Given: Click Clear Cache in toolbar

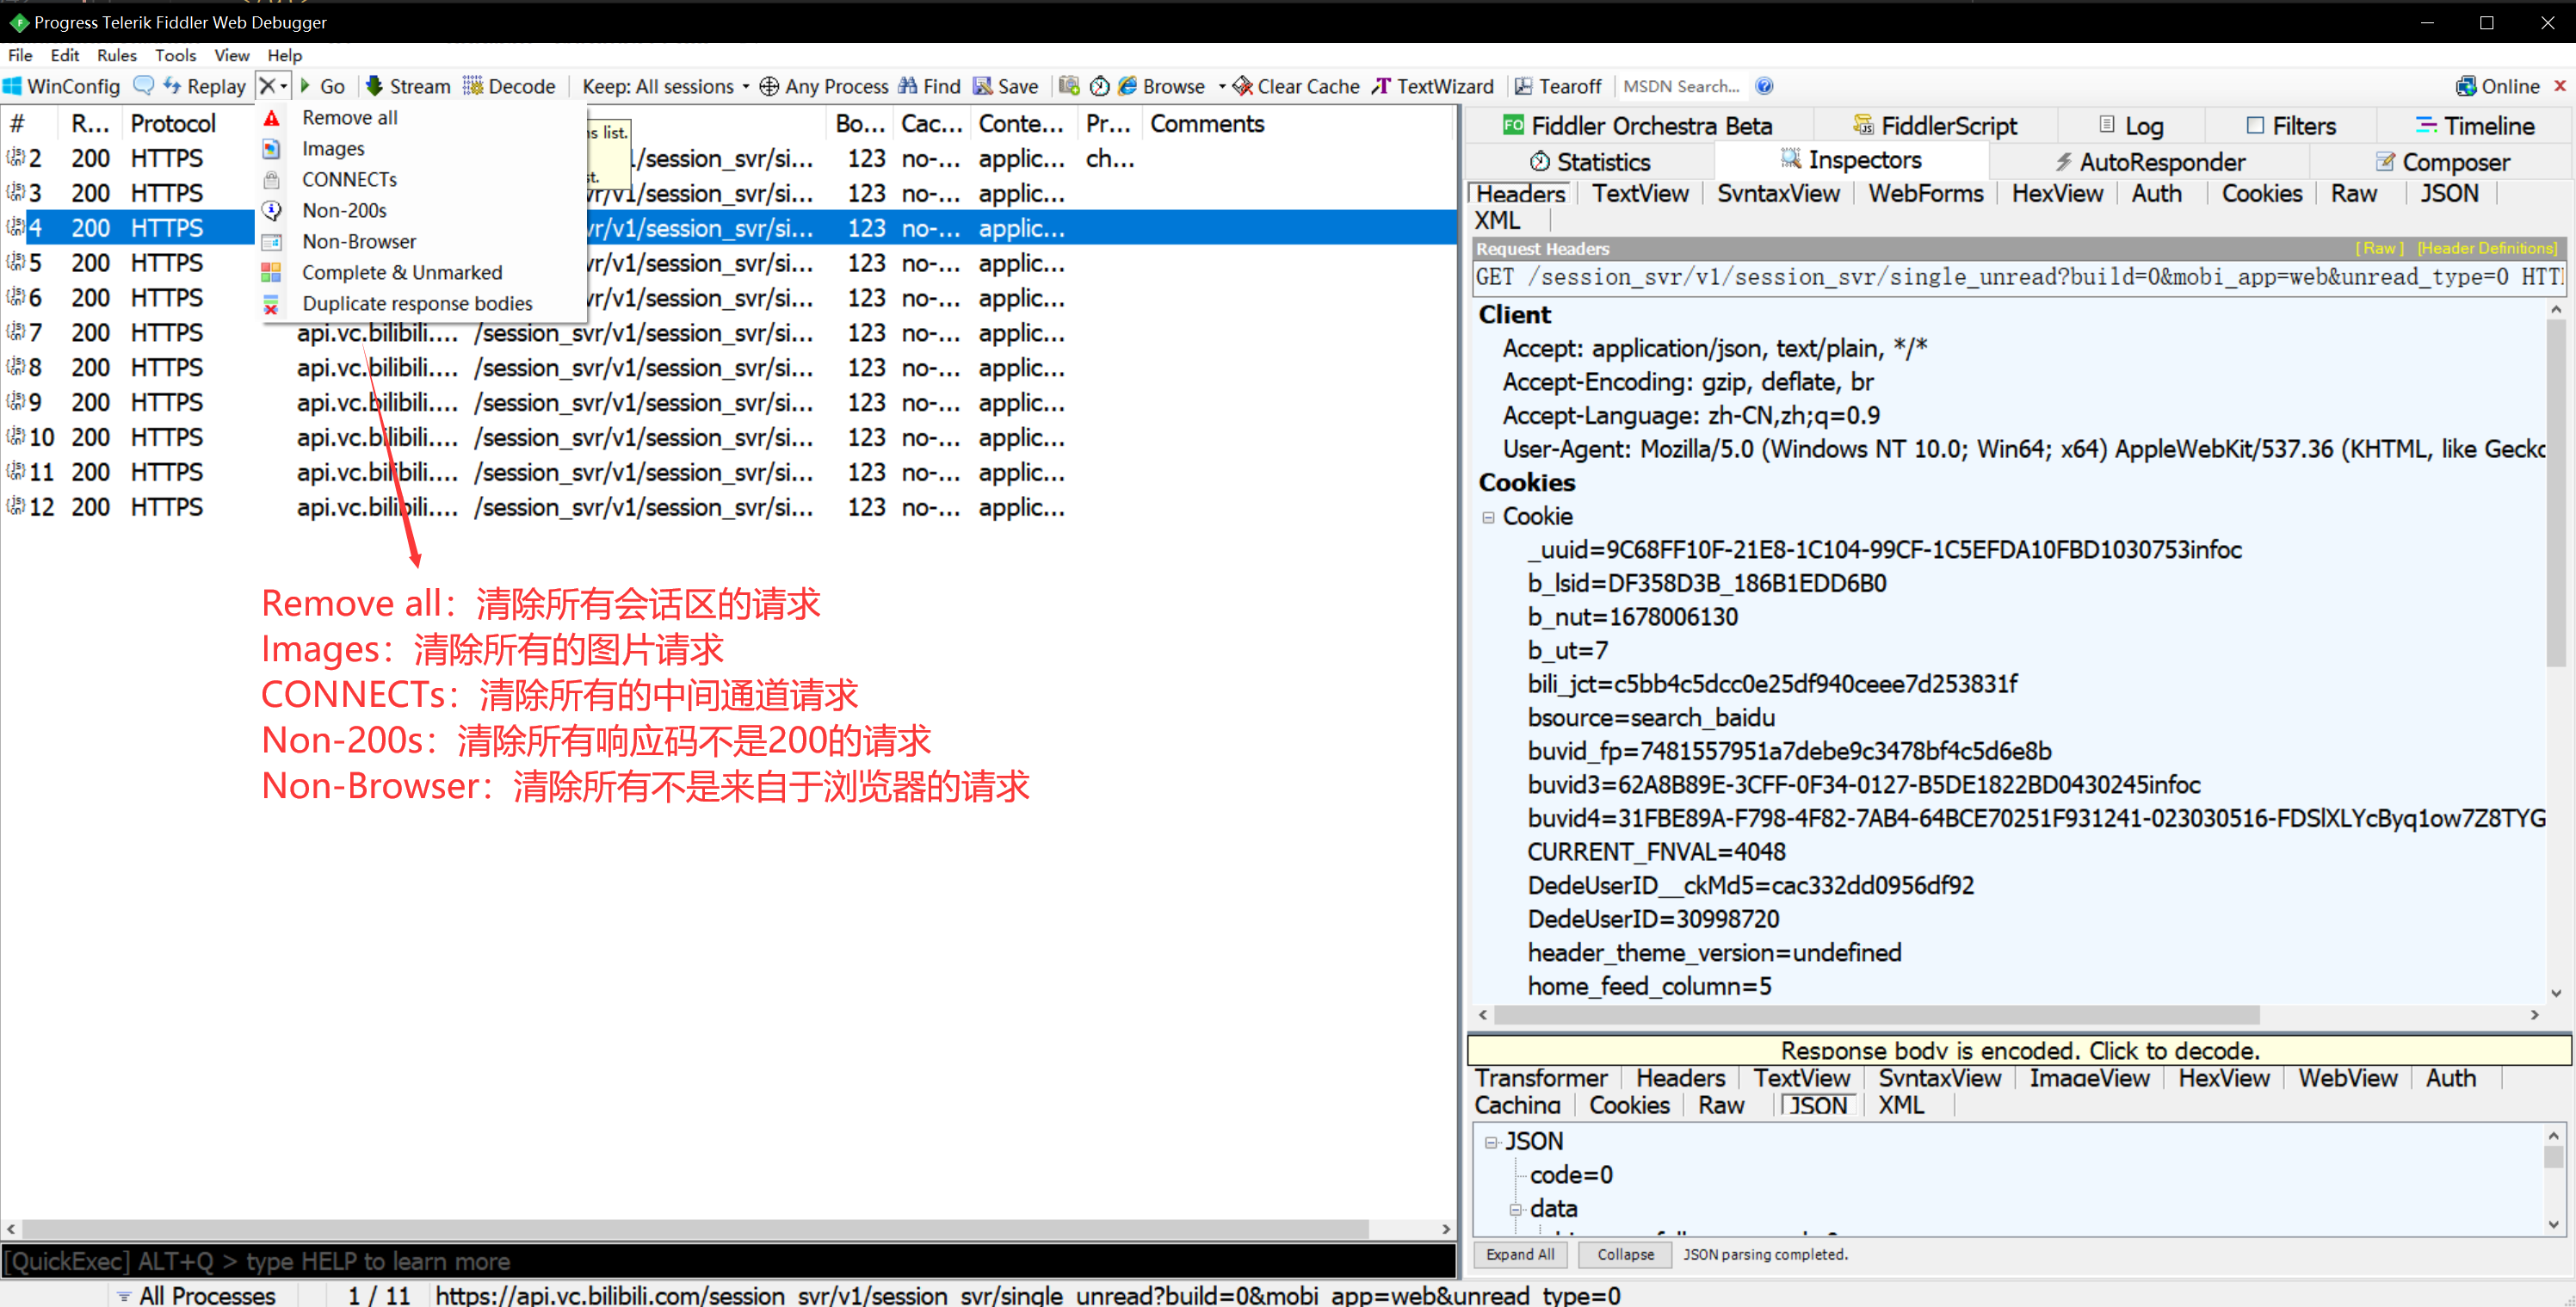Looking at the screenshot, I should pyautogui.click(x=1296, y=86).
